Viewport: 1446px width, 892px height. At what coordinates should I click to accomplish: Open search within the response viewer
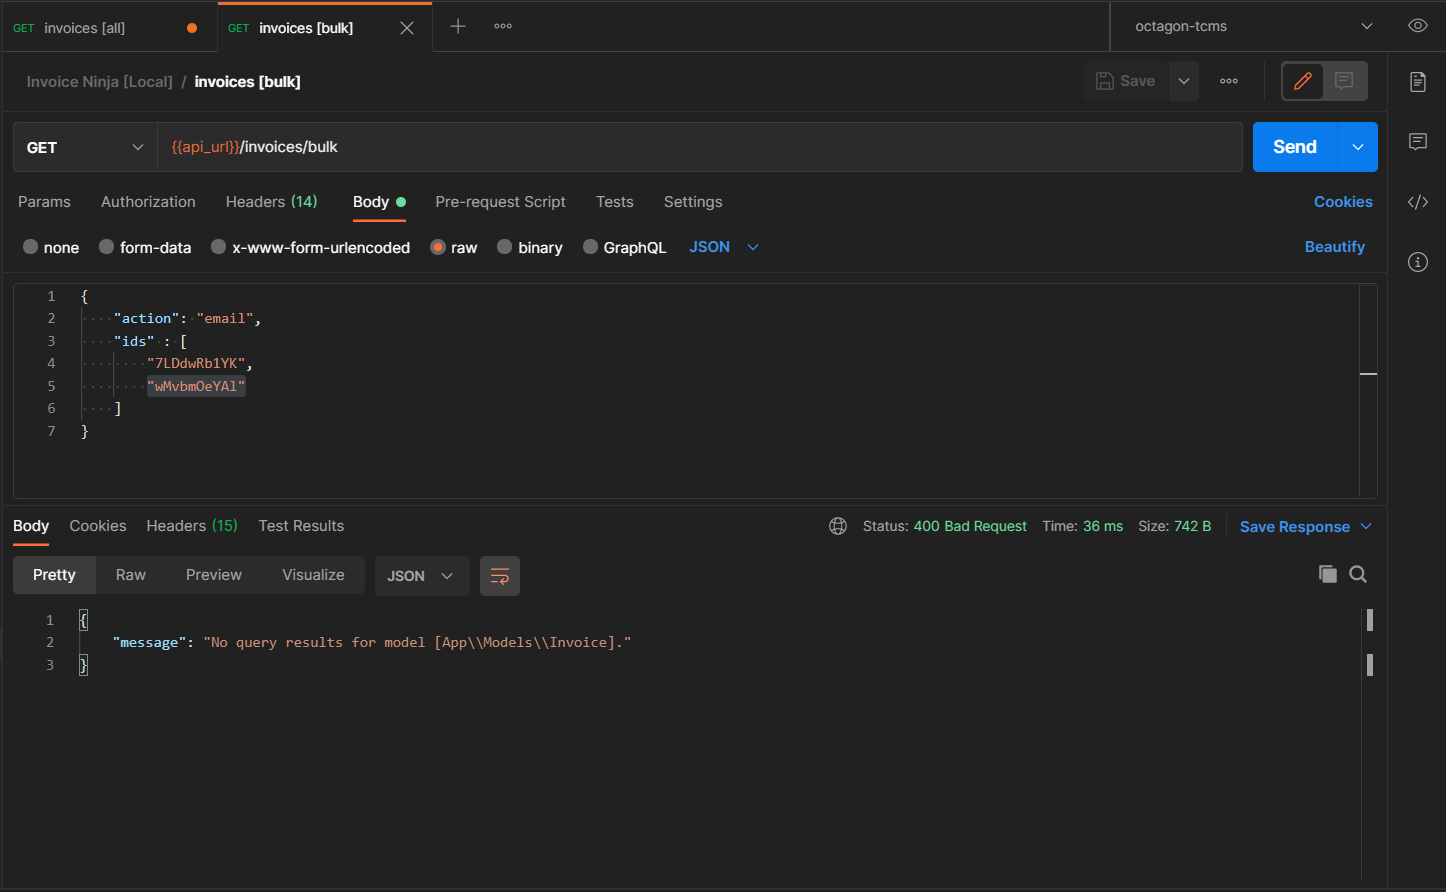(x=1358, y=574)
